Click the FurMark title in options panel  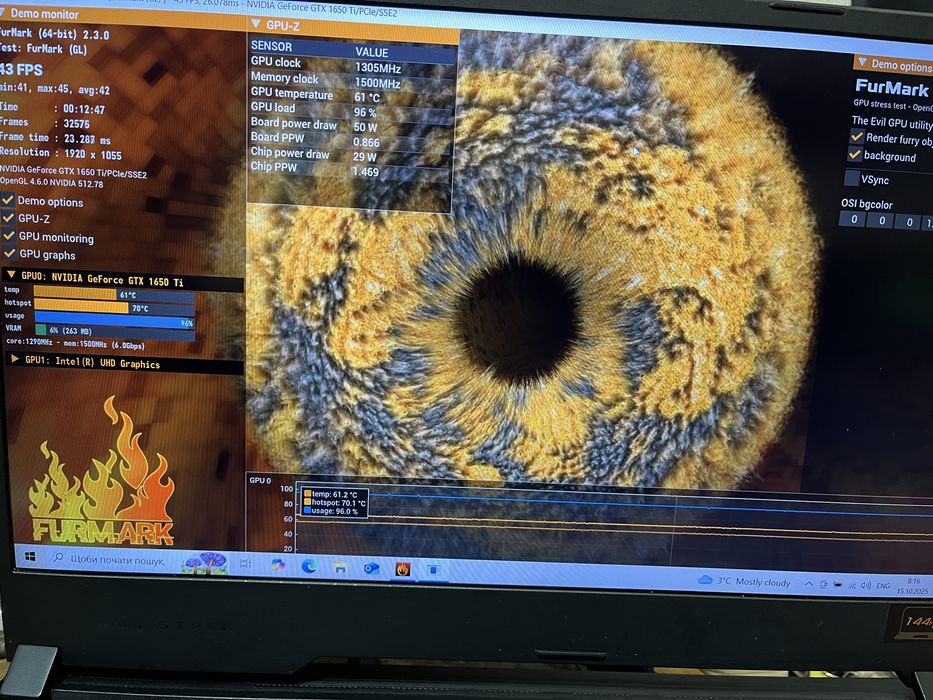891,88
